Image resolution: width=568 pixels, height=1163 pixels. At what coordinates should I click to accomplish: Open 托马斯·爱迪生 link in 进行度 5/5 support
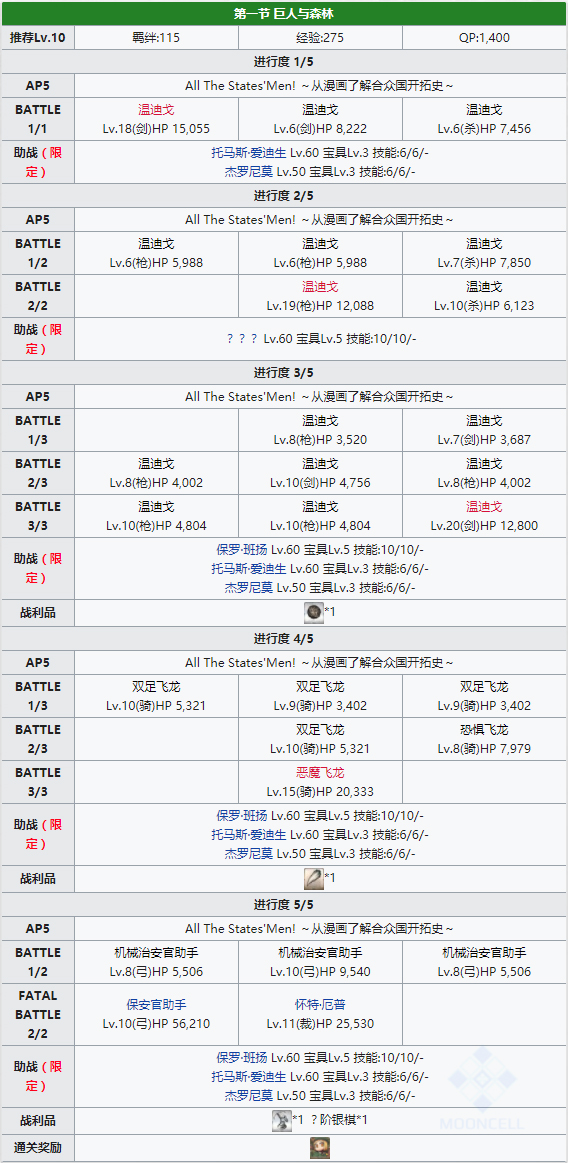[x=248, y=1076]
